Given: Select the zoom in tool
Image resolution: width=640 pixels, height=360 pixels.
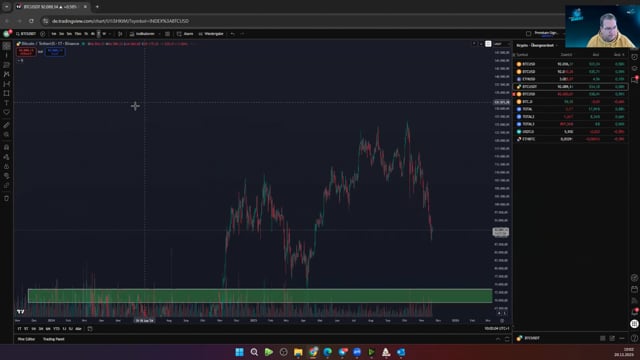Looking at the screenshot, I should pos(7,135).
